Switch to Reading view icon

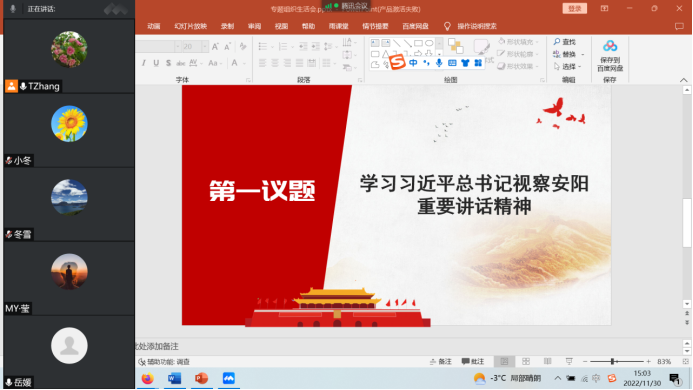(547, 361)
